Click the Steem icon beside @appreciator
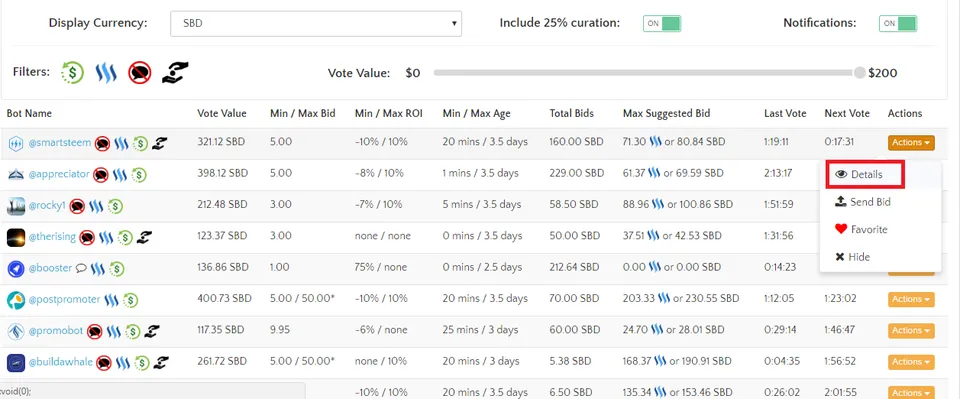 pyautogui.click(x=119, y=174)
